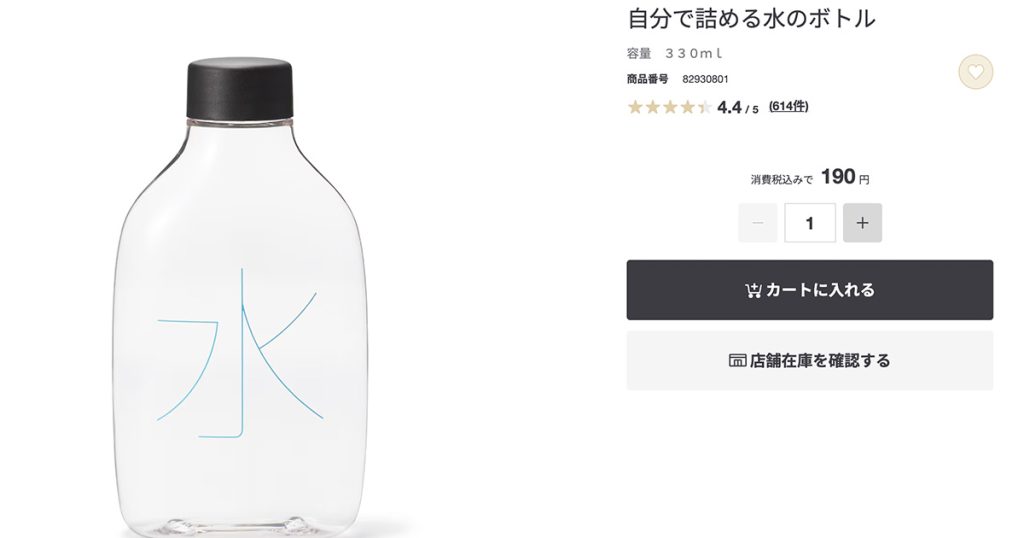
Task: Add product to favorites with heart icon
Action: coord(975,72)
